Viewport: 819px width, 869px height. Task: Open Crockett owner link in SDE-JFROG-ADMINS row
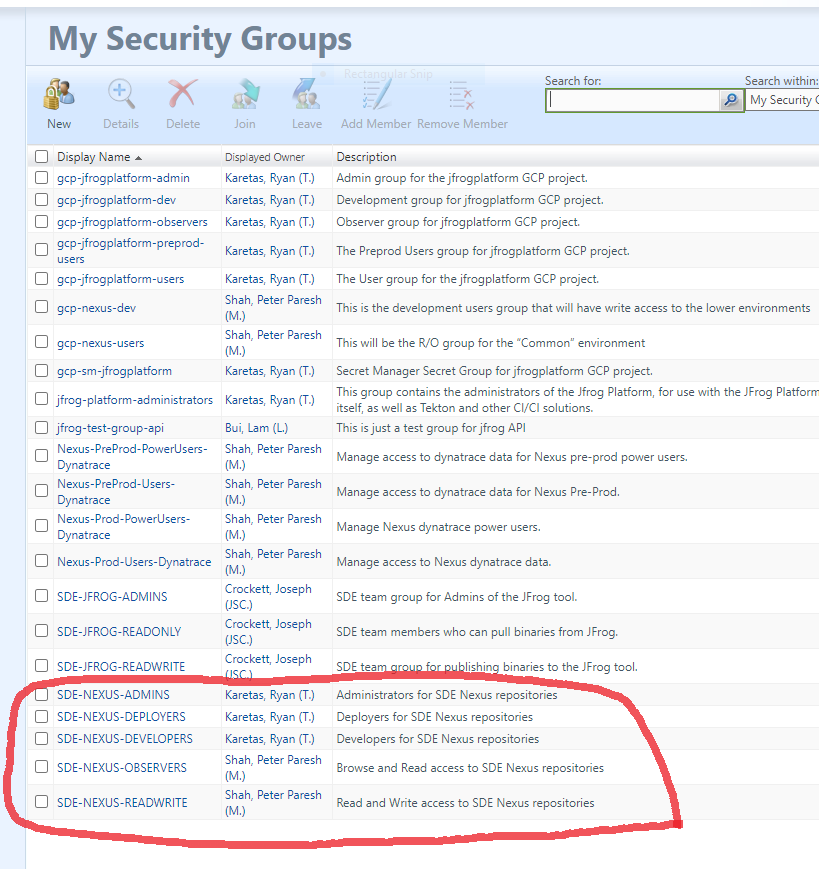(268, 597)
